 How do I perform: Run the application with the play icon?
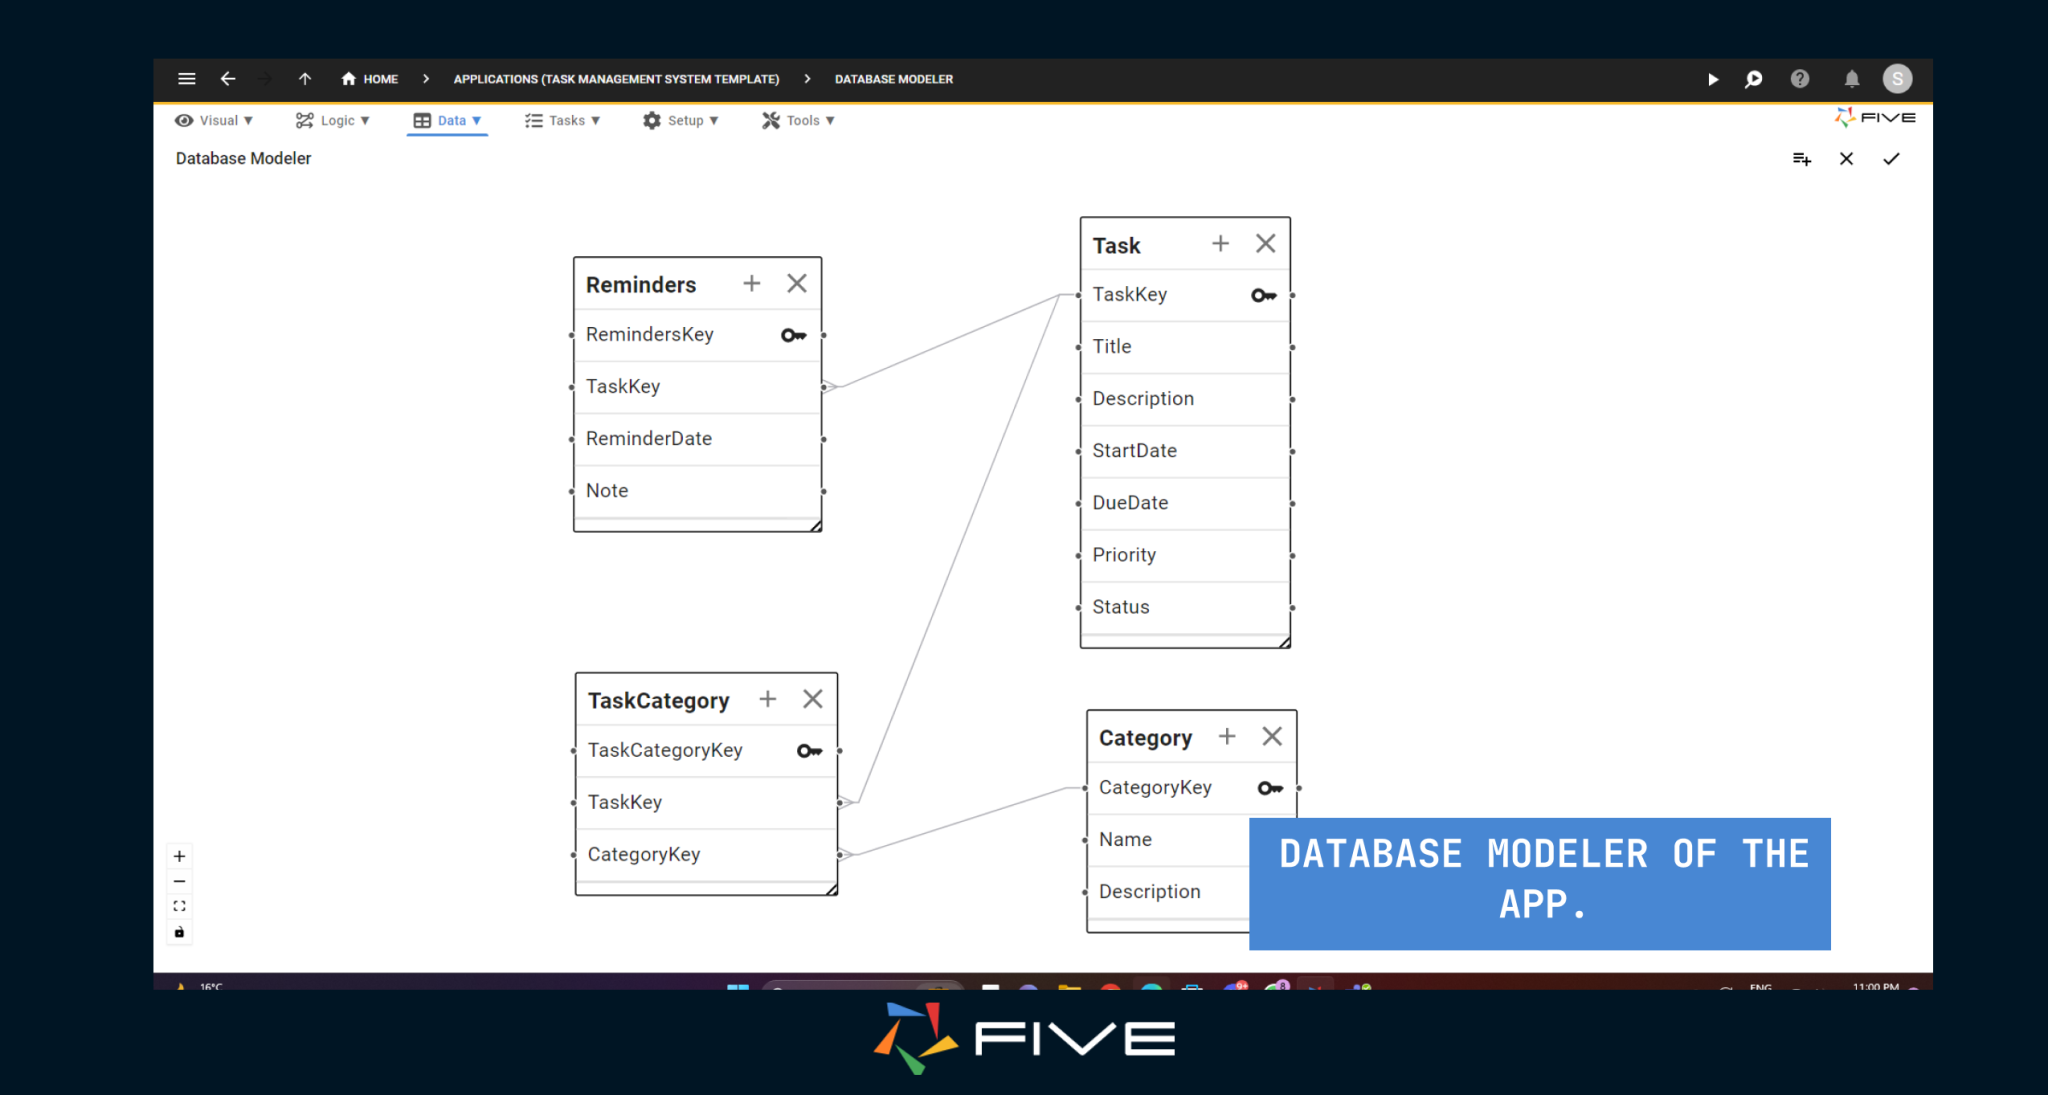coord(1713,79)
